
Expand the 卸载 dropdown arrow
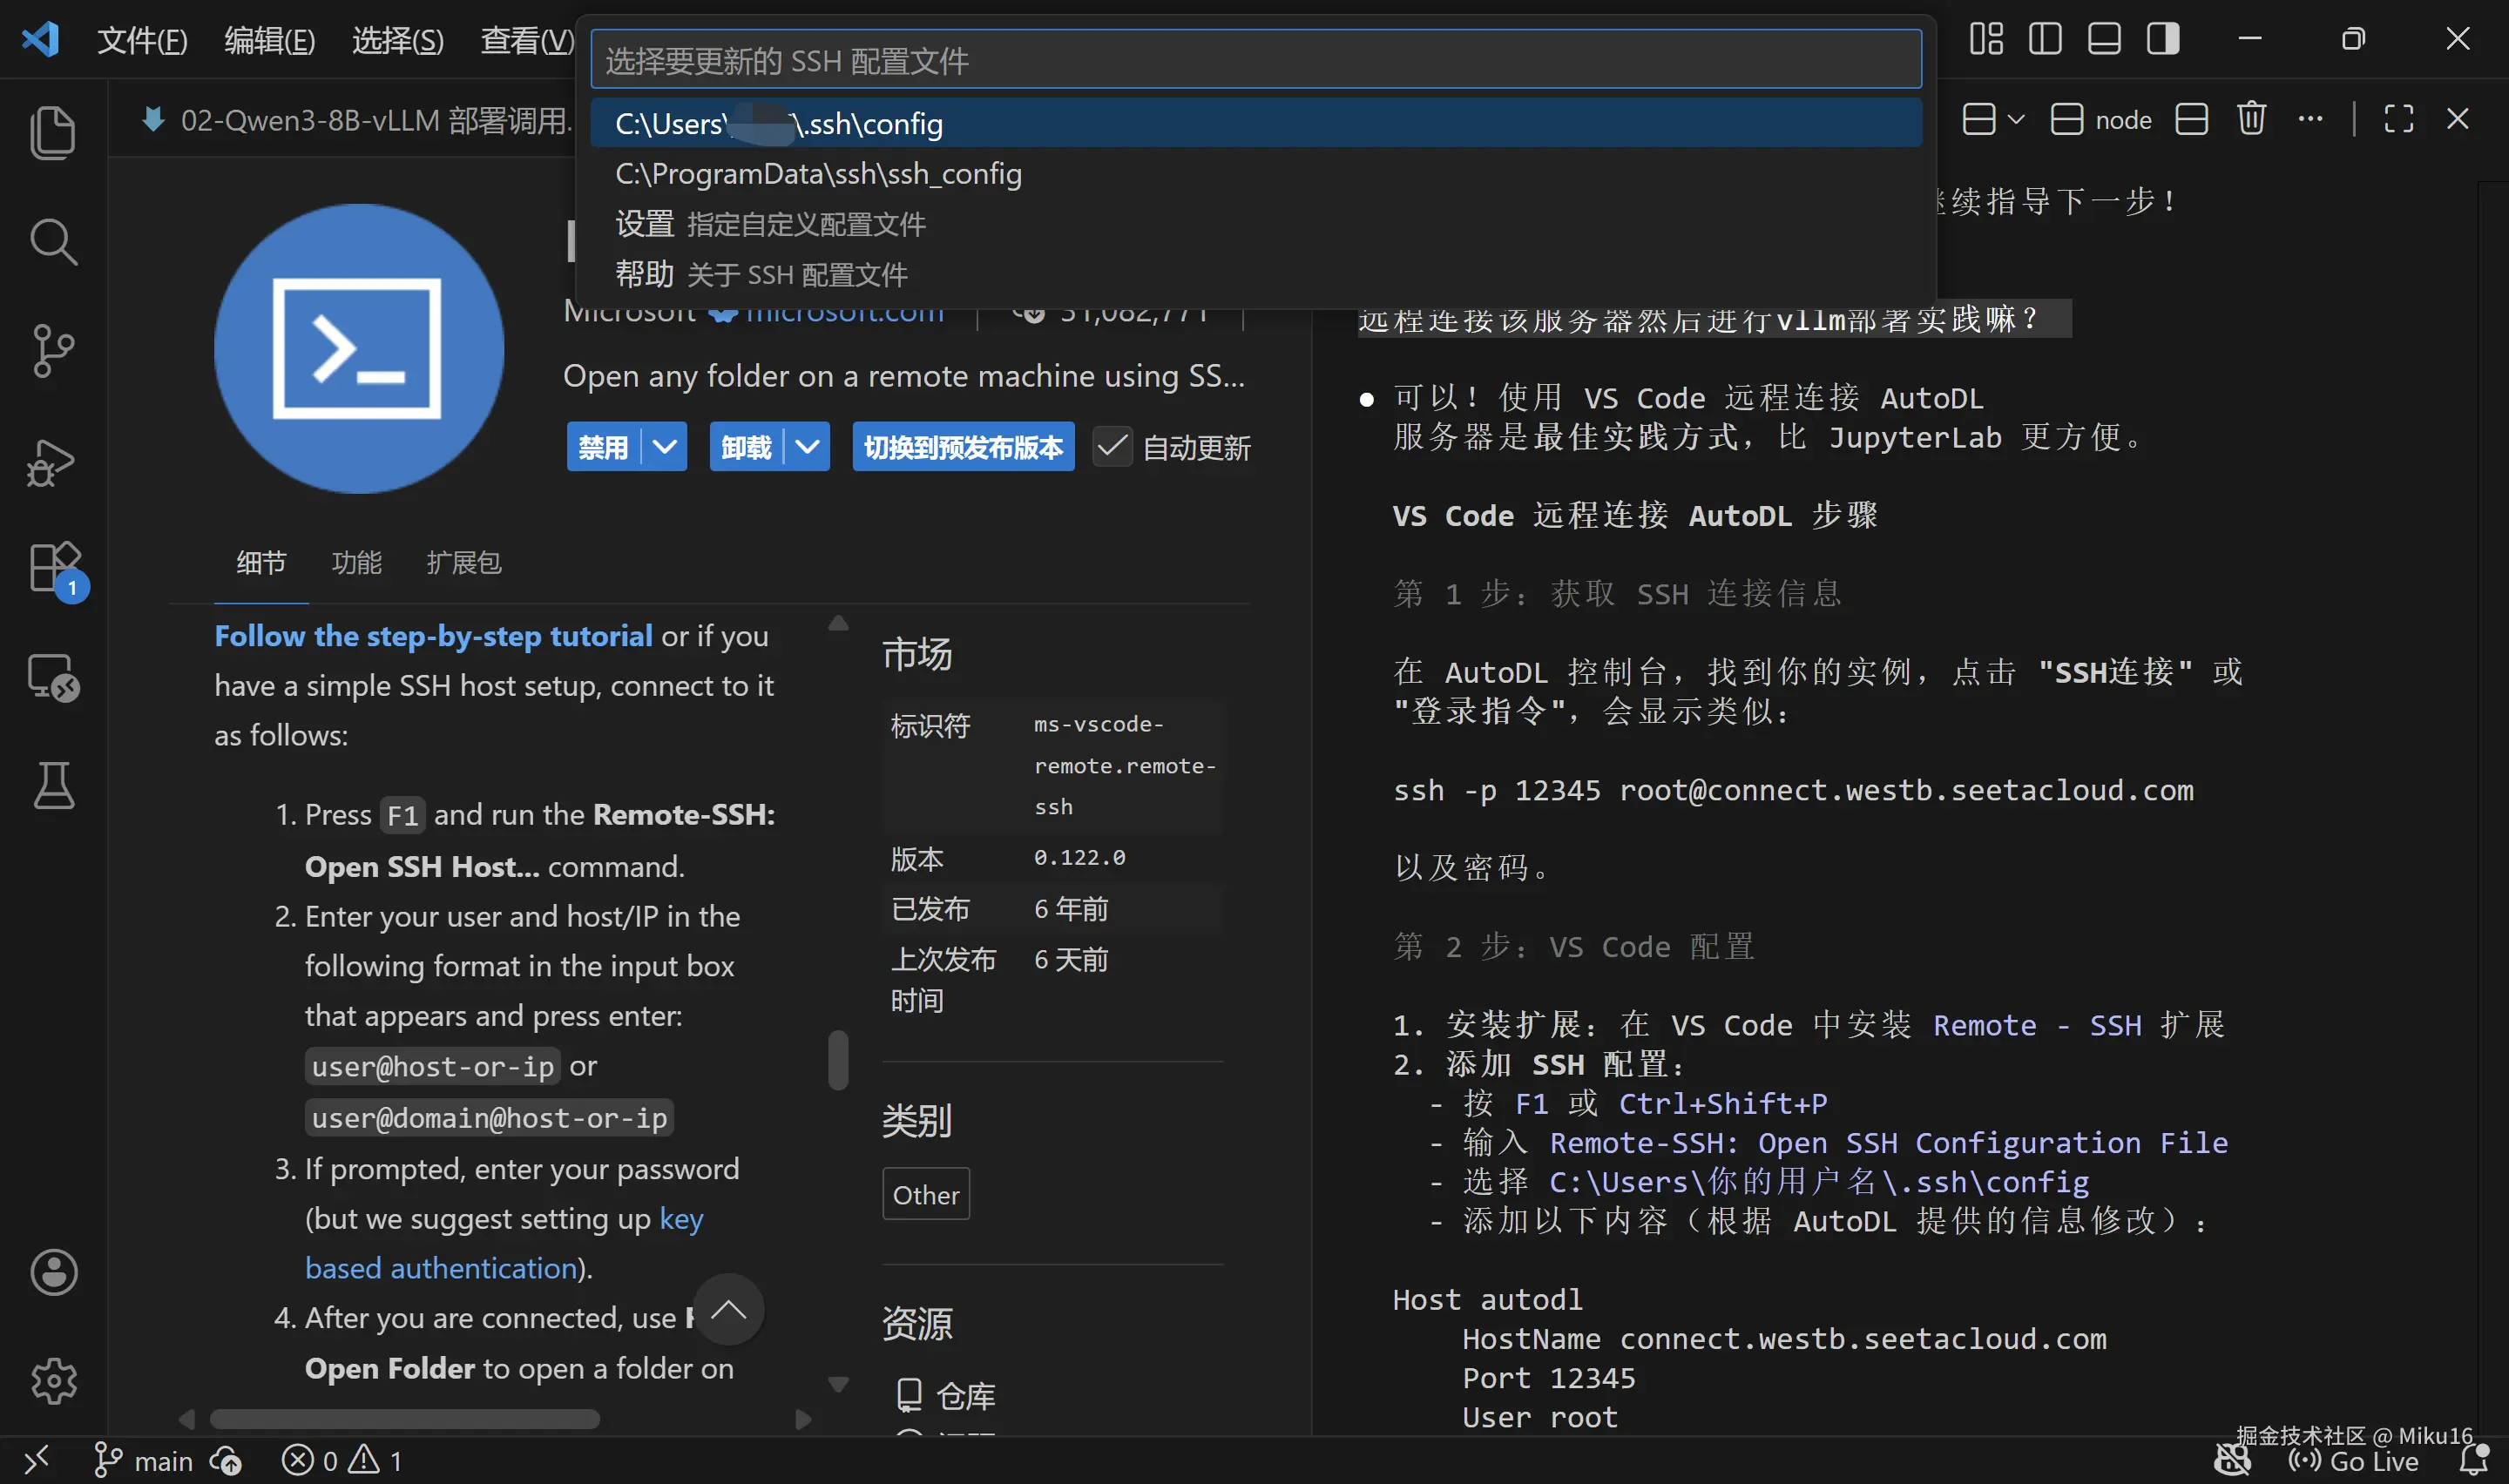(808, 446)
